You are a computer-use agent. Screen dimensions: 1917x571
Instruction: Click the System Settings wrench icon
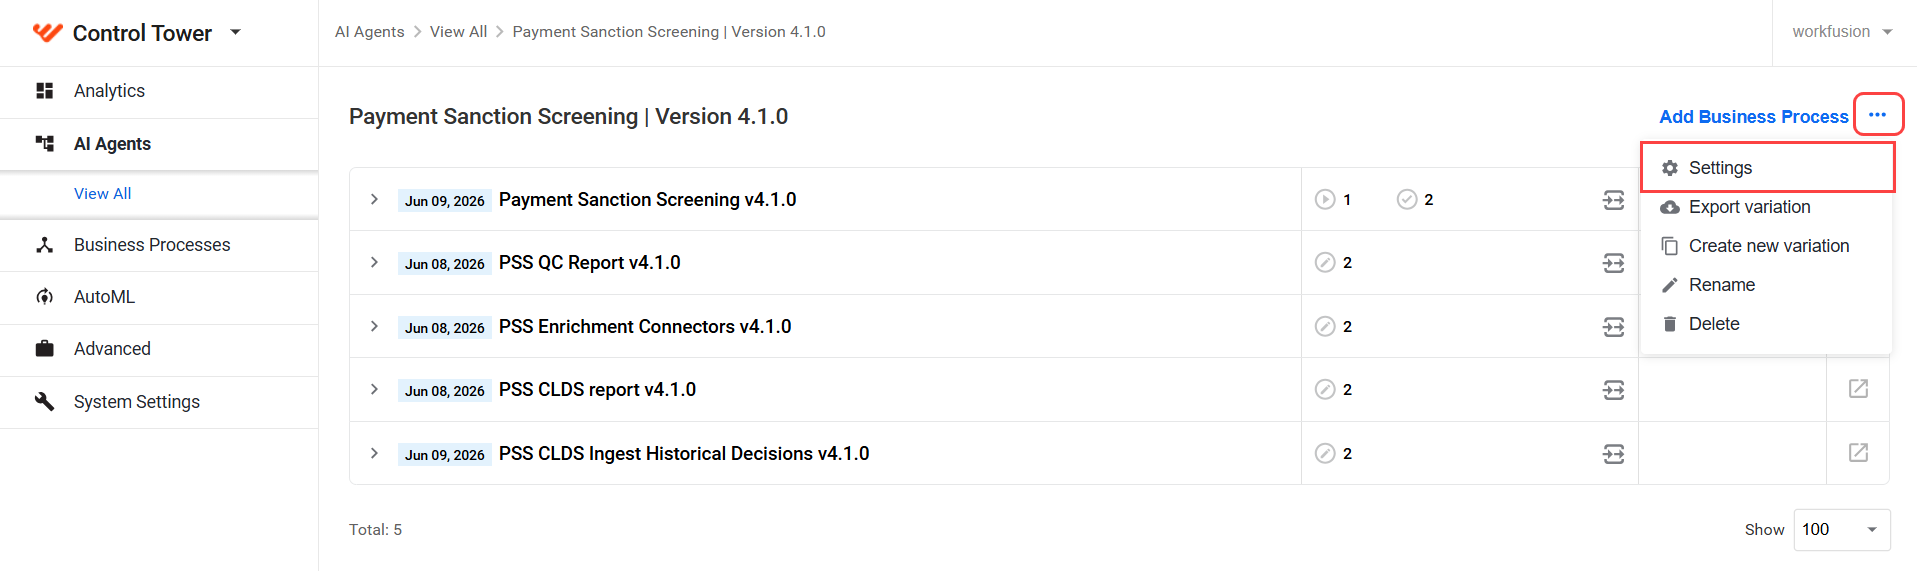[x=44, y=402]
